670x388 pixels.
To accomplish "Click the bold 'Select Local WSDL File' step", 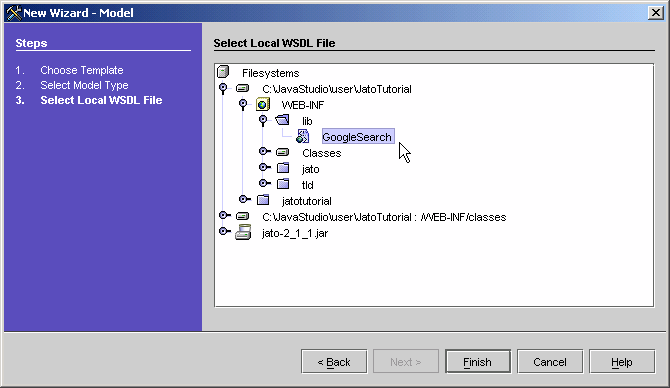I will point(101,100).
